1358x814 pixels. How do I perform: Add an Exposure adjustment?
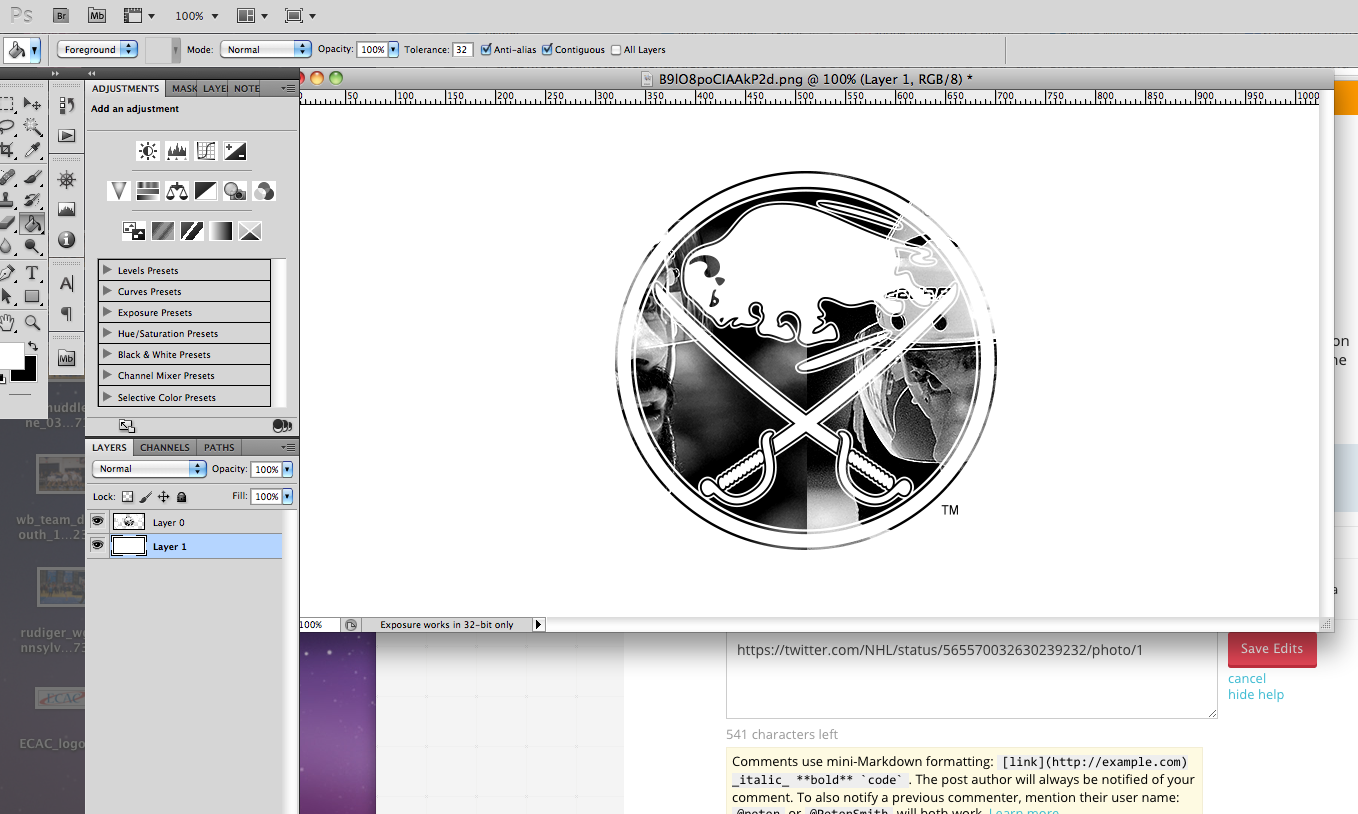tap(235, 151)
